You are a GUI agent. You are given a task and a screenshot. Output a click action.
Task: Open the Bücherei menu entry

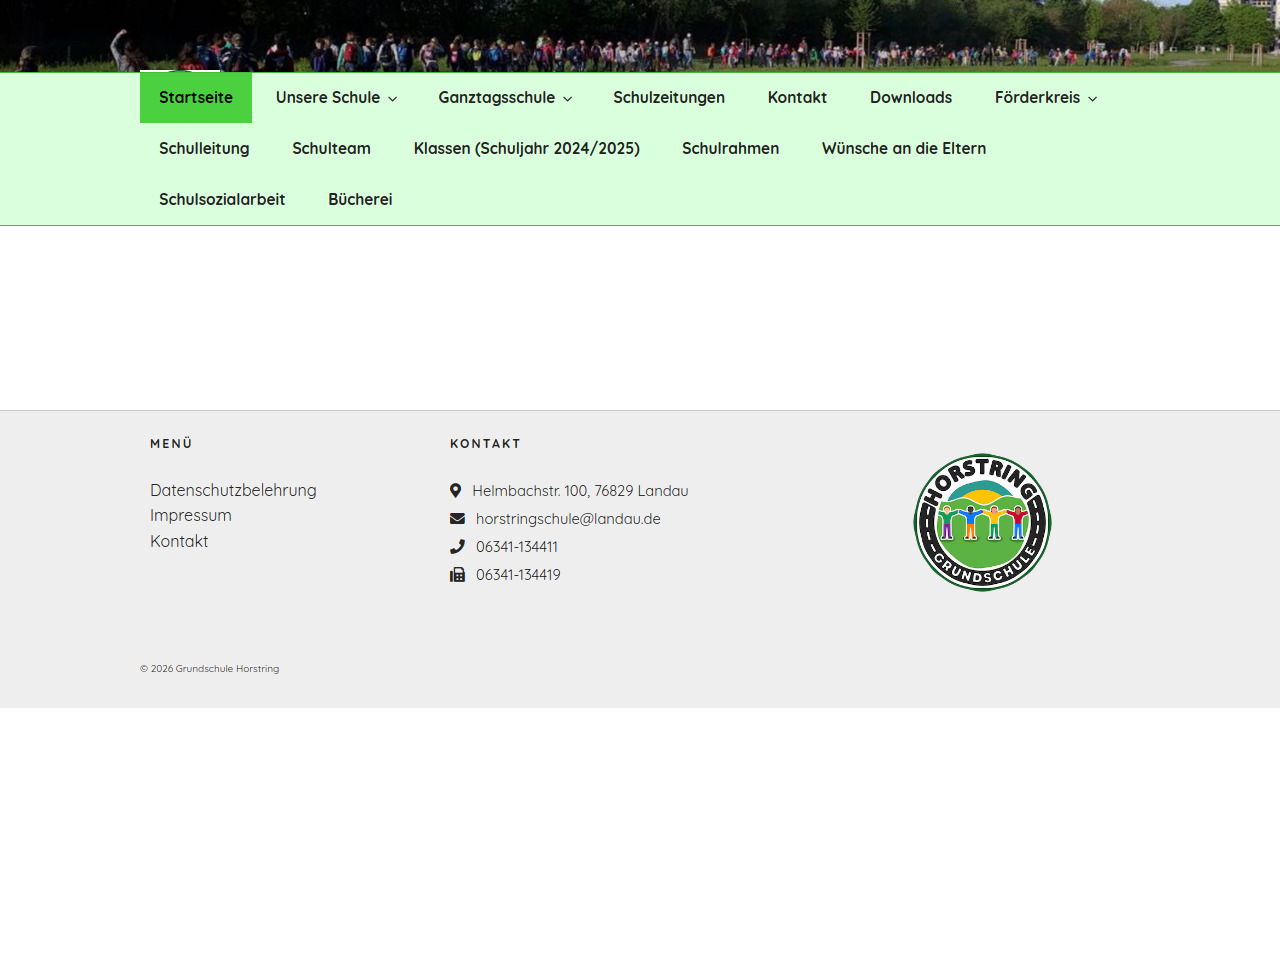pyautogui.click(x=360, y=200)
